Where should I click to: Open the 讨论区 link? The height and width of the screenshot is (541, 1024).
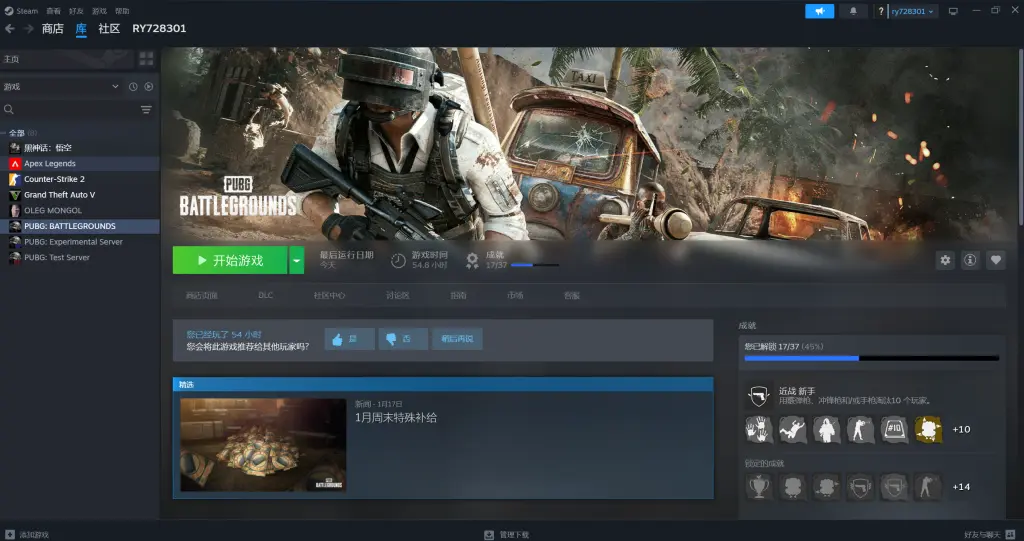click(x=397, y=296)
